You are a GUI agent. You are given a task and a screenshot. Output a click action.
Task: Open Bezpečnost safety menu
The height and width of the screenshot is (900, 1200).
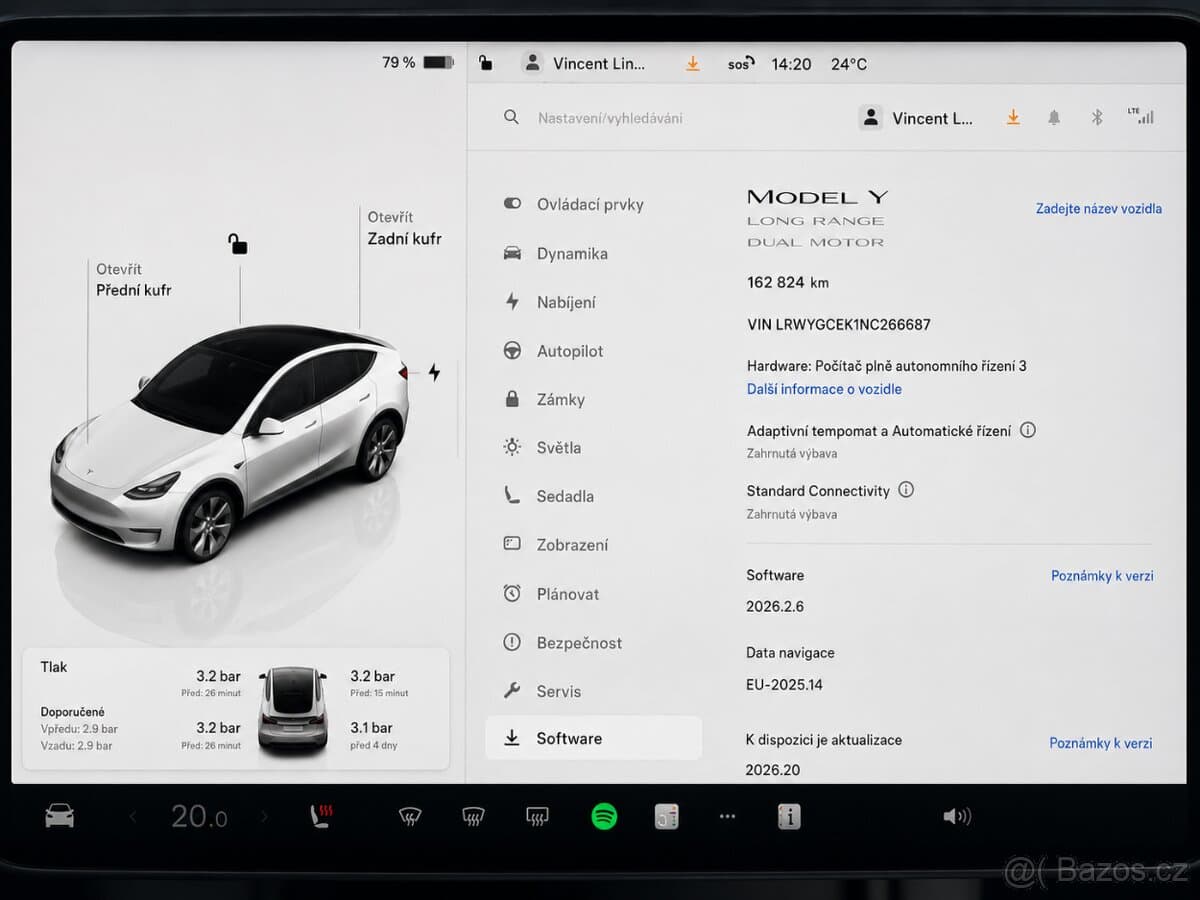click(x=593, y=643)
